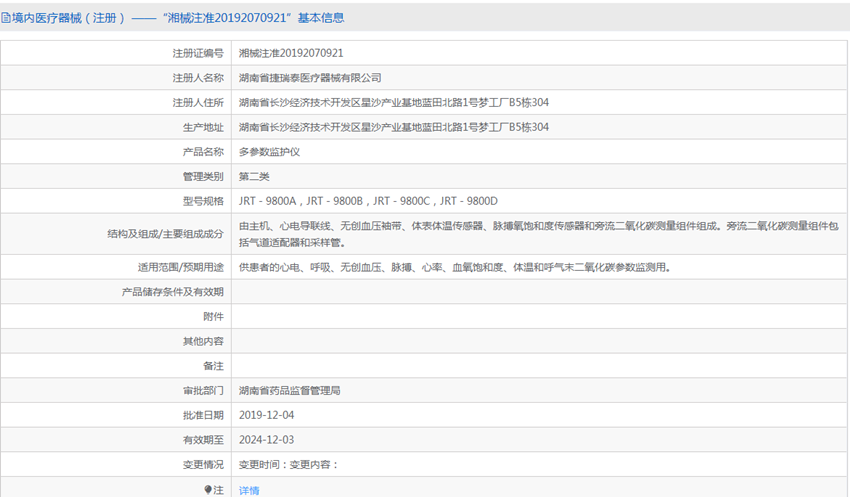
Task: Click the 产品储存条件及有效期 label
Action: 172,292
